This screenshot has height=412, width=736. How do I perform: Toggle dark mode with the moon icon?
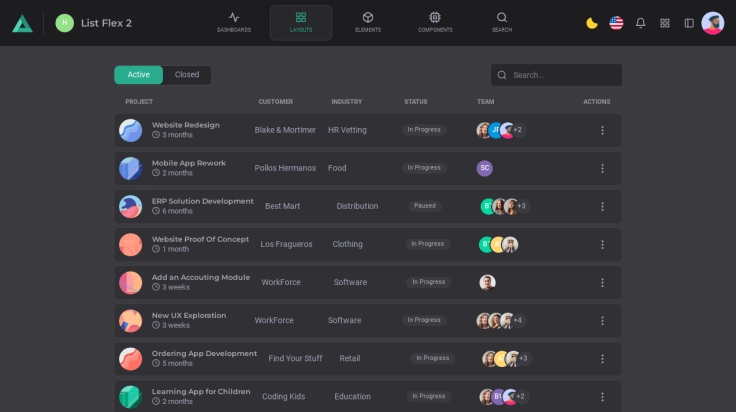[x=592, y=23]
